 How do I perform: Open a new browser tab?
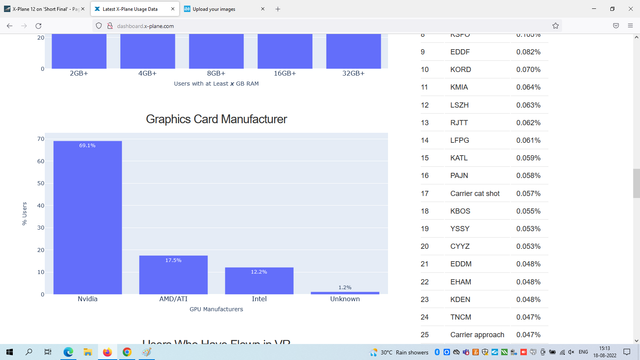click(x=278, y=9)
